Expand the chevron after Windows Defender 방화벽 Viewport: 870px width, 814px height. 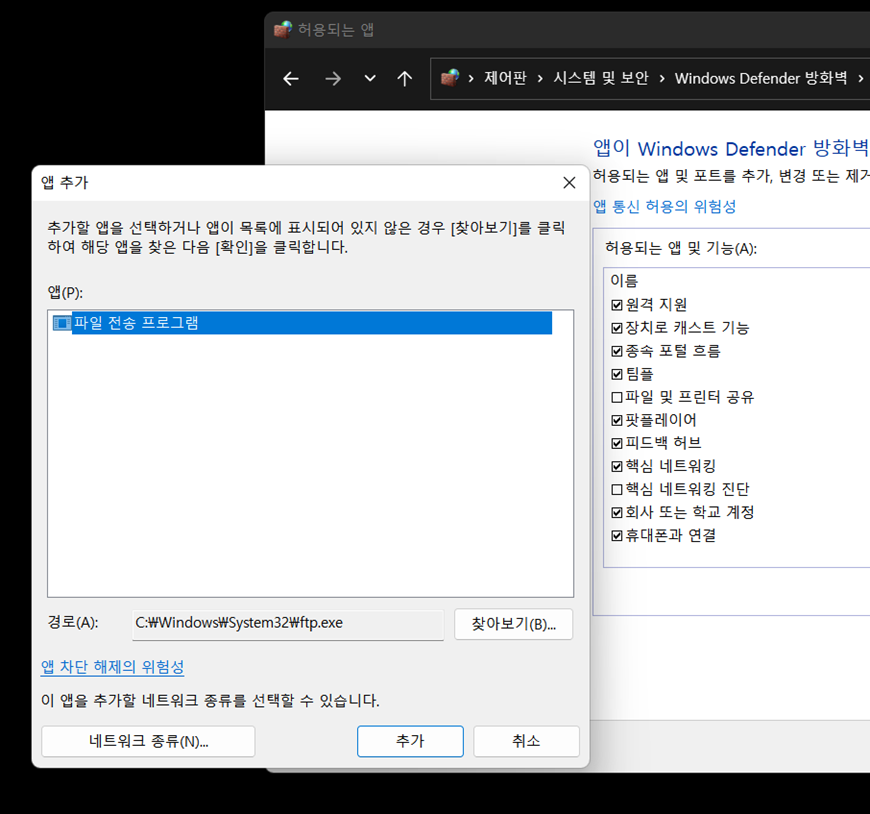(861, 79)
